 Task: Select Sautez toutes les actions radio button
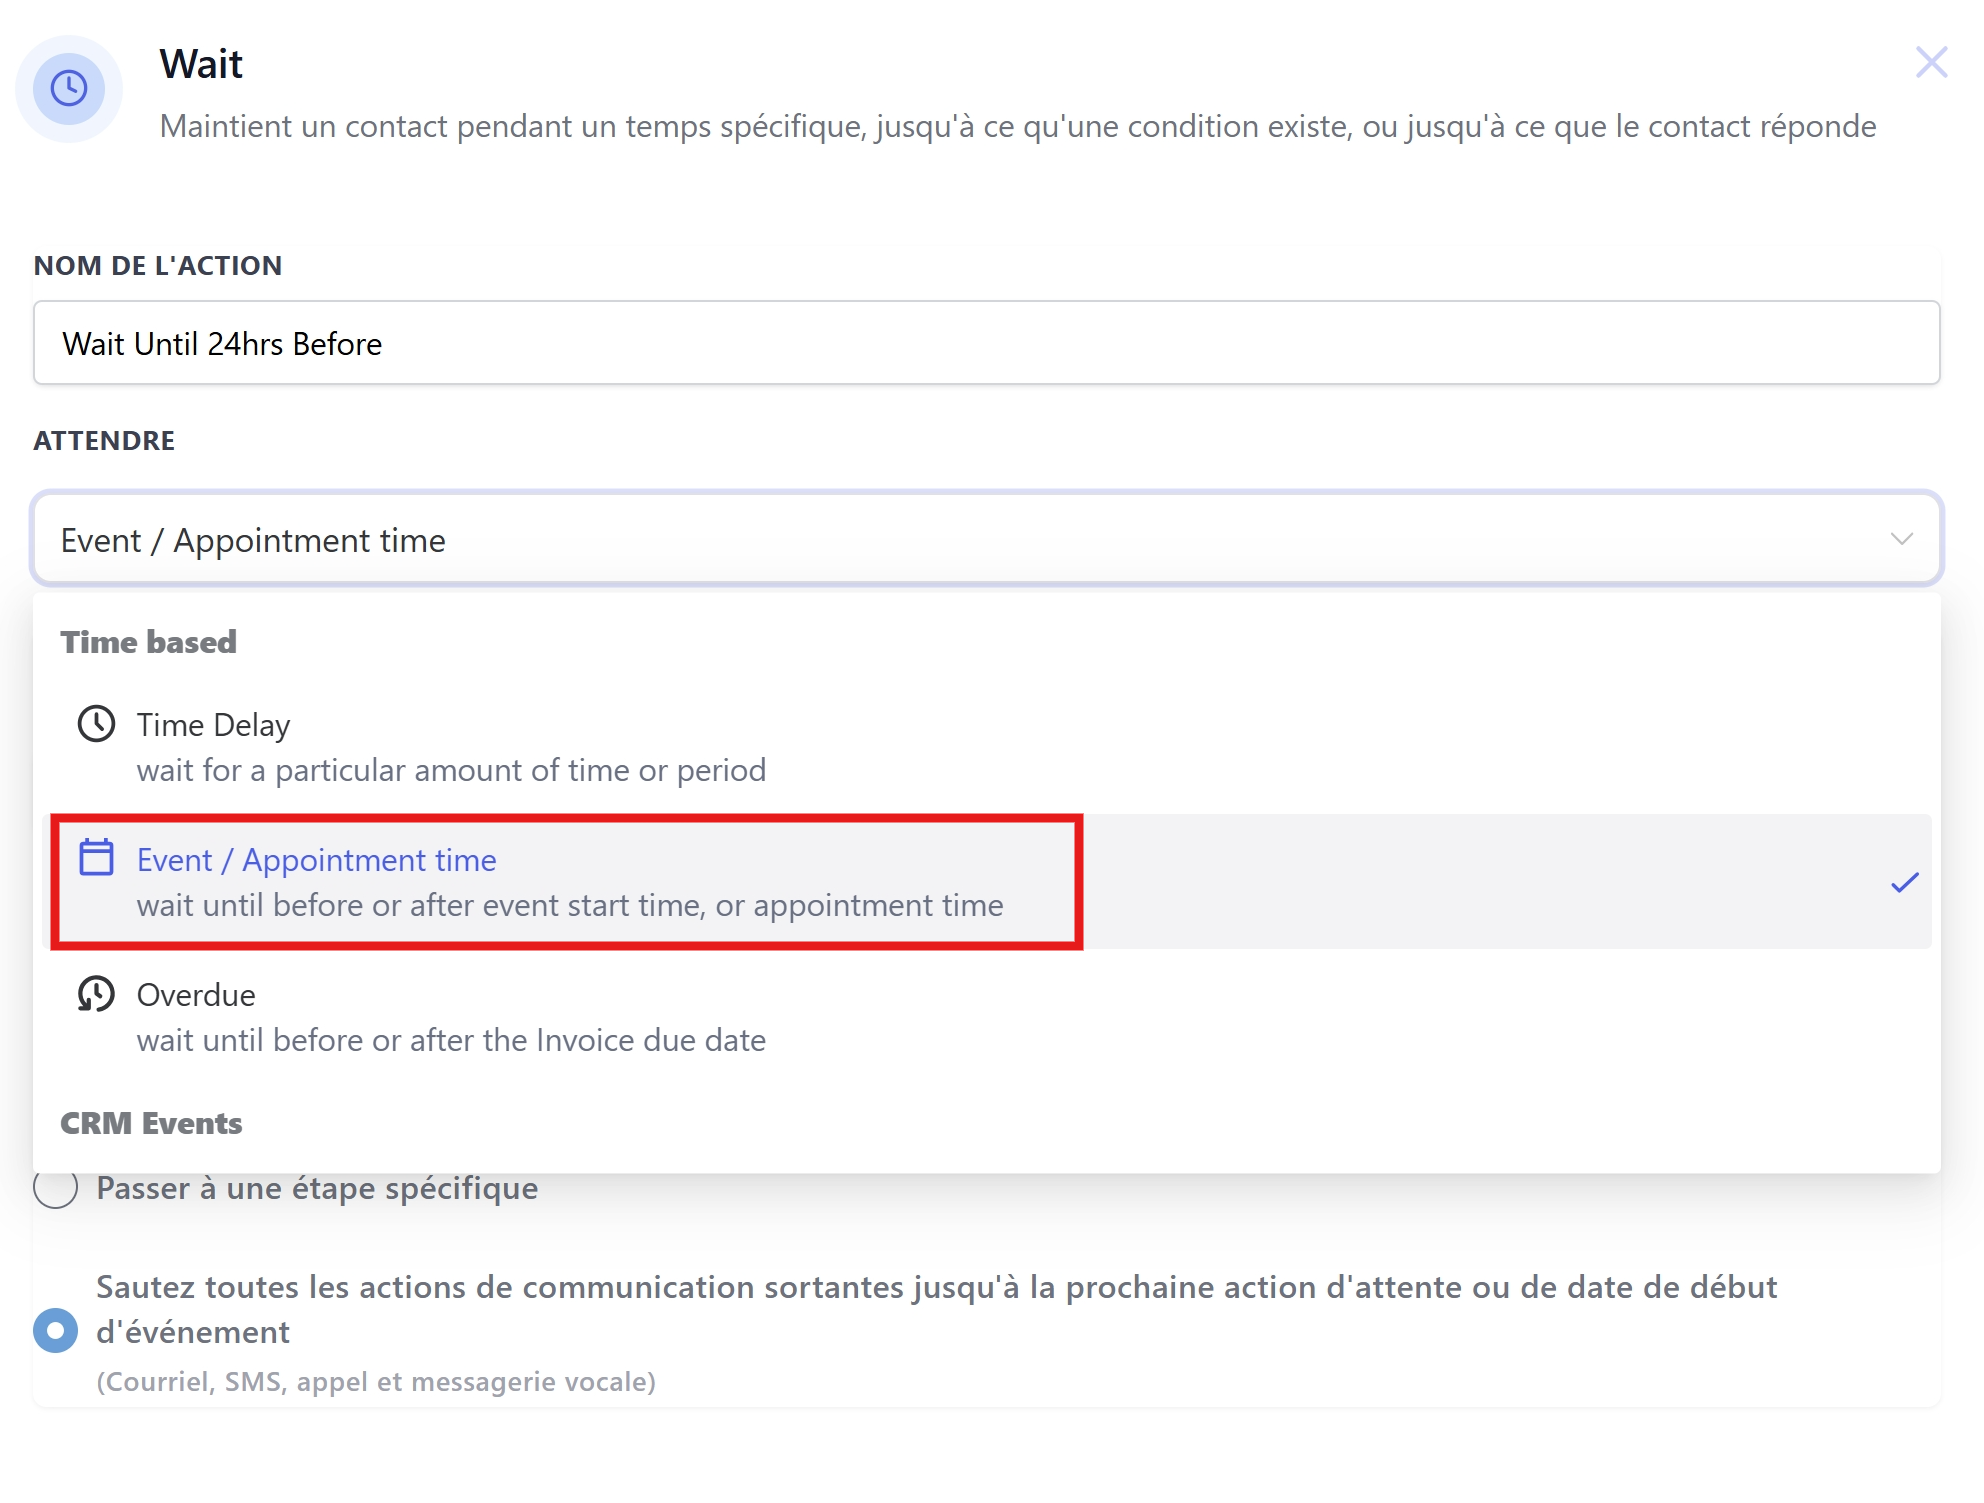pos(56,1330)
